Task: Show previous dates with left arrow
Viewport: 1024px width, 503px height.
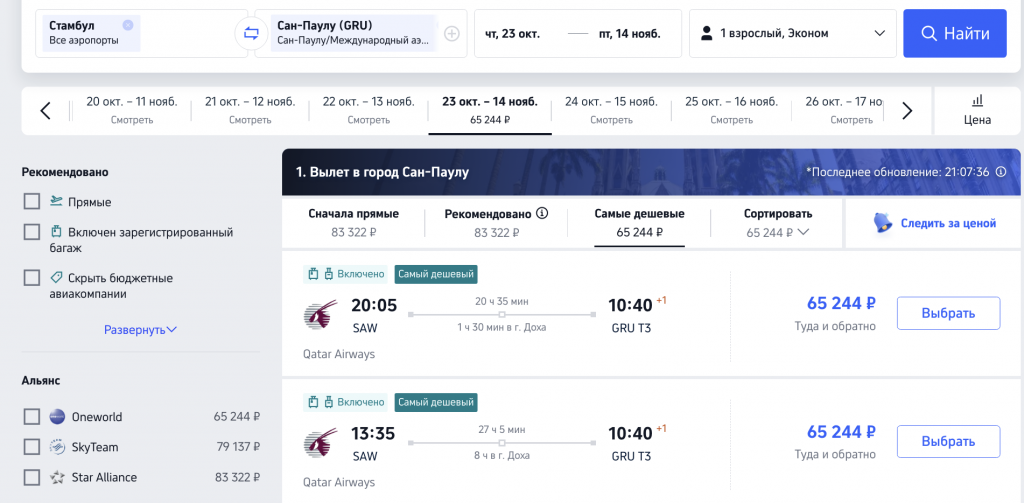Action: (45, 111)
